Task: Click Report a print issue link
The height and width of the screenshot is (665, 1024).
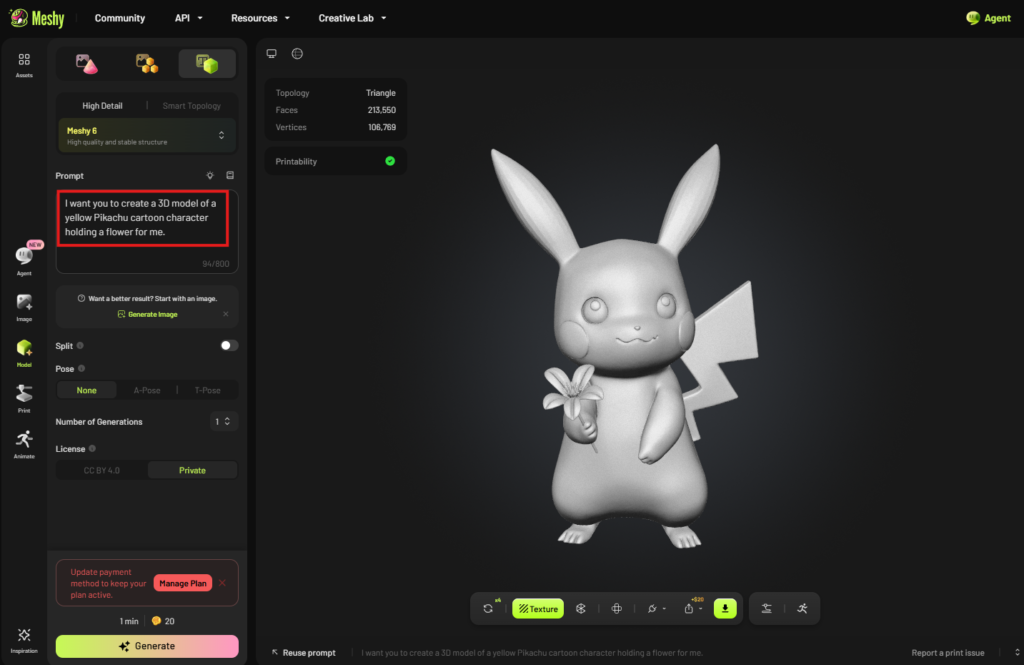Action: tap(948, 653)
